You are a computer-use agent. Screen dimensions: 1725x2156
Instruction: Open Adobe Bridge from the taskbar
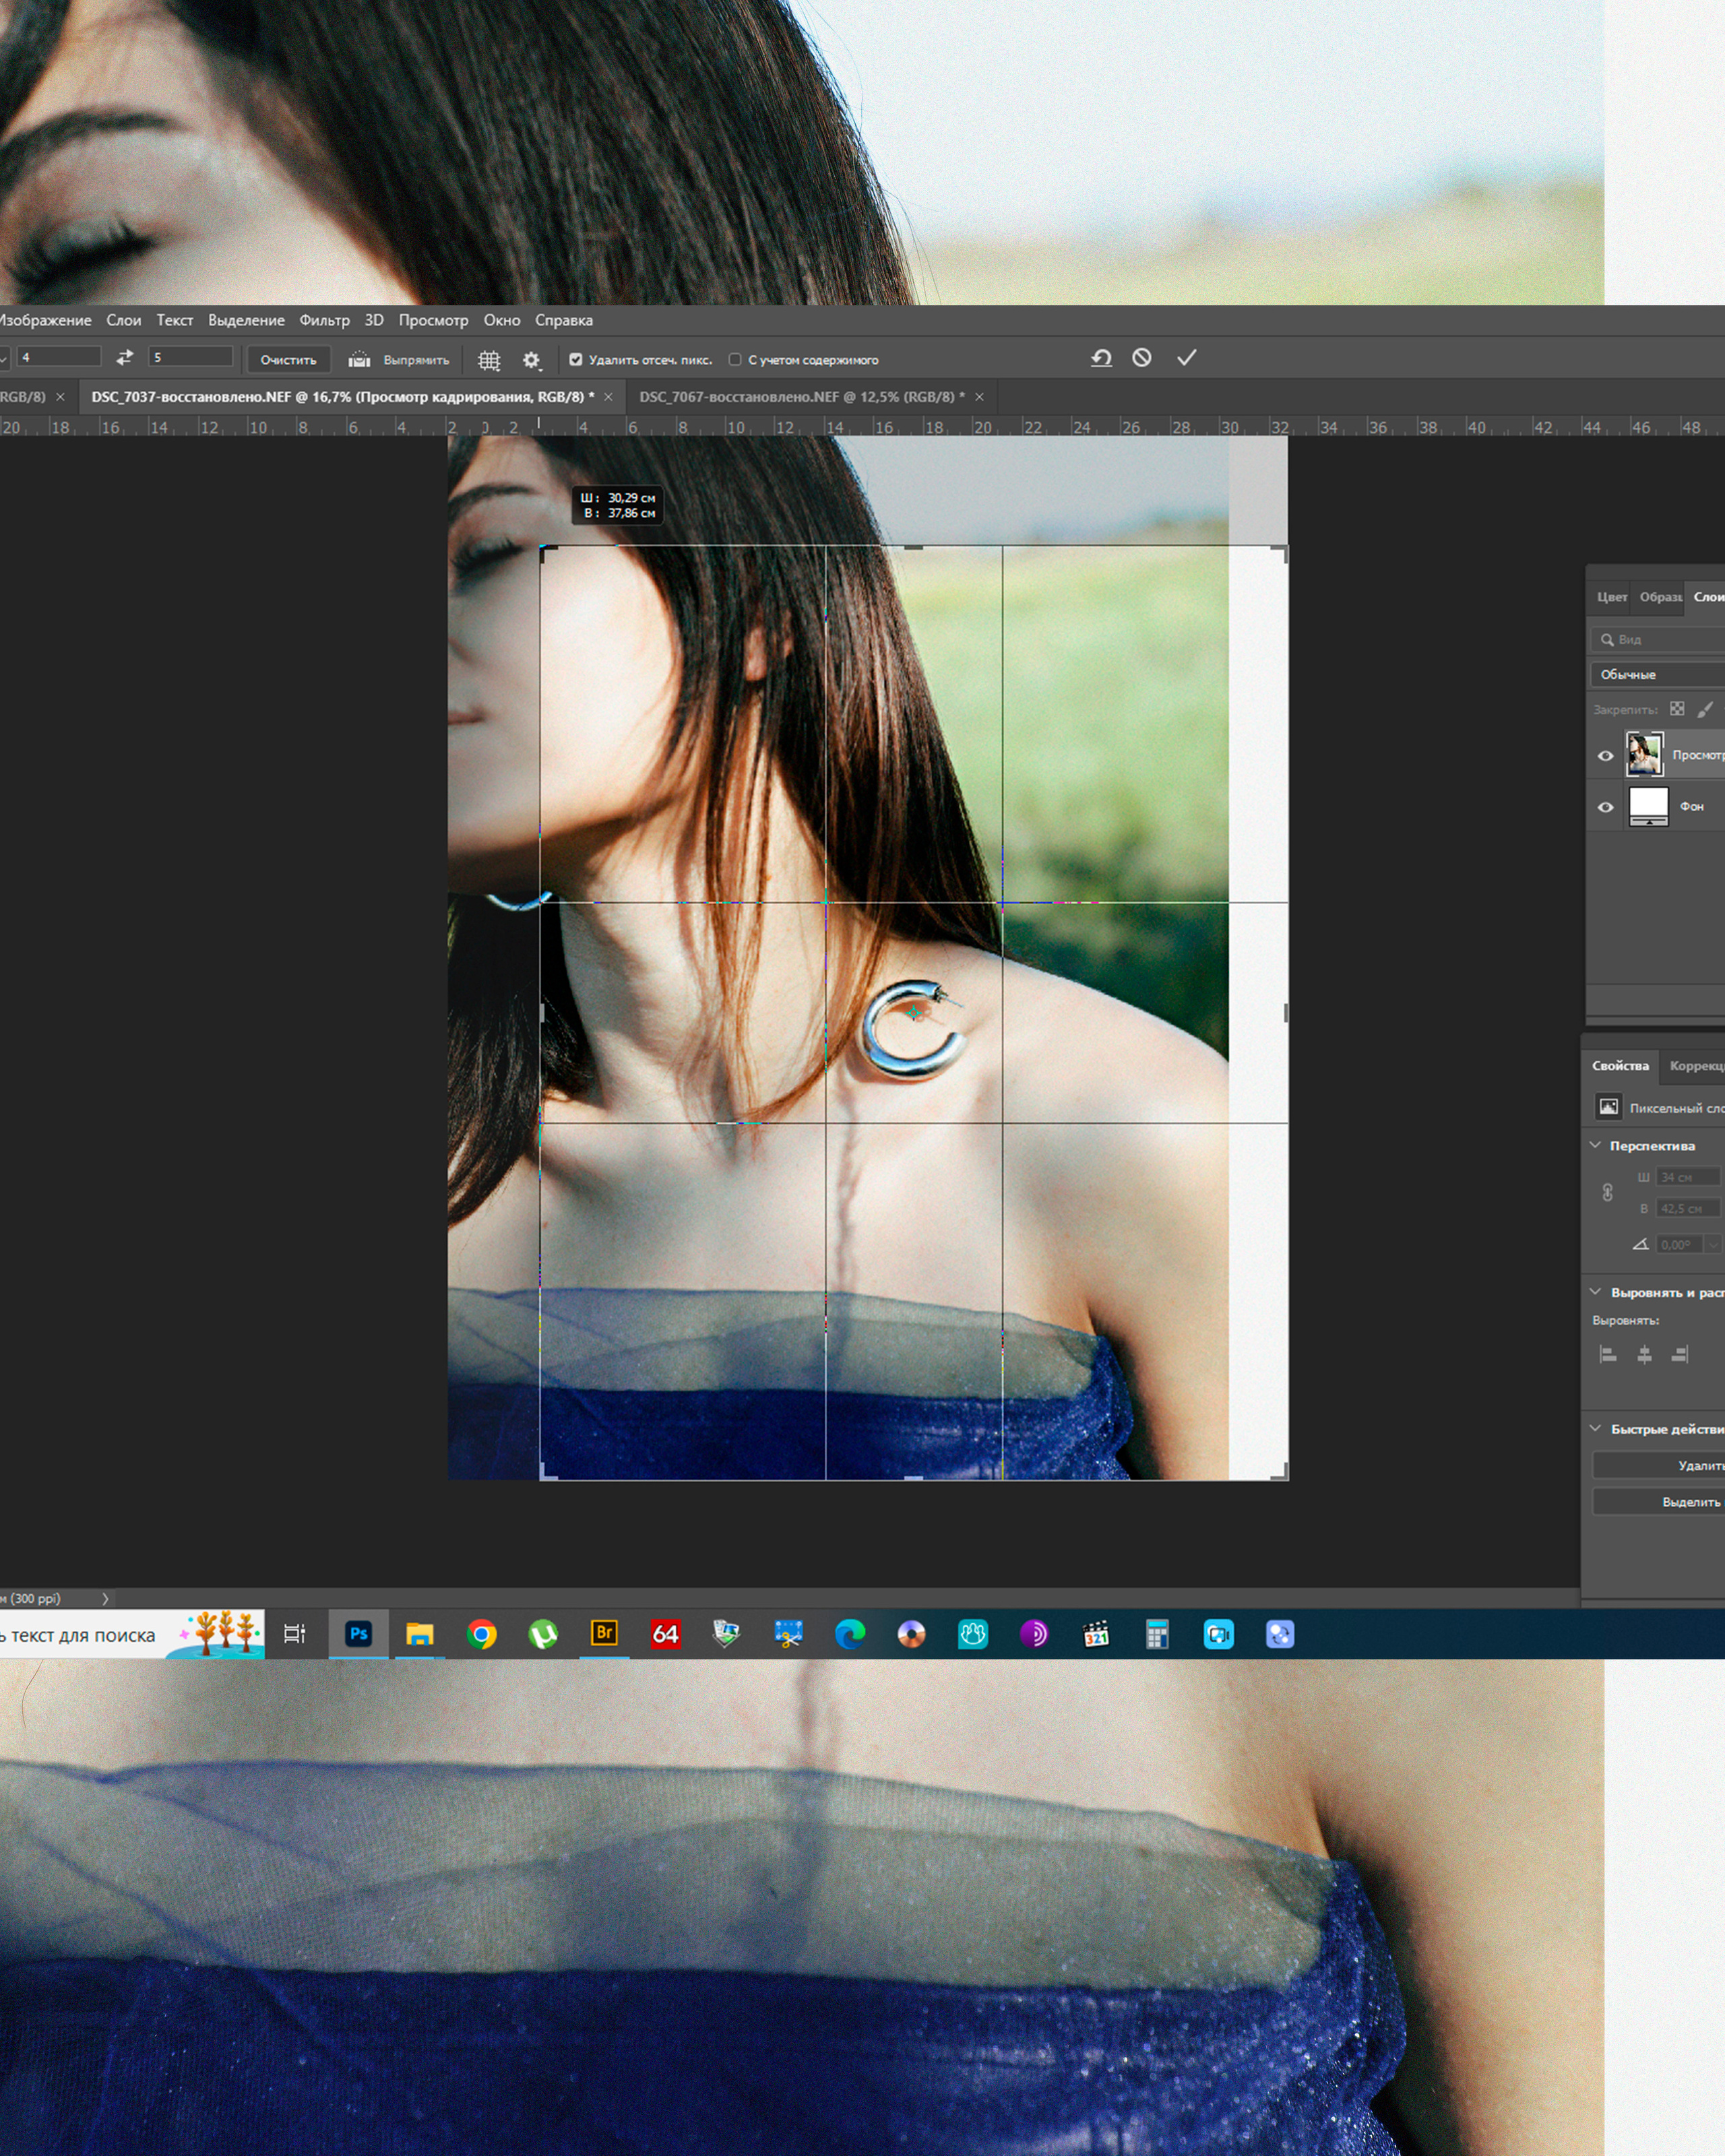pos(604,1634)
